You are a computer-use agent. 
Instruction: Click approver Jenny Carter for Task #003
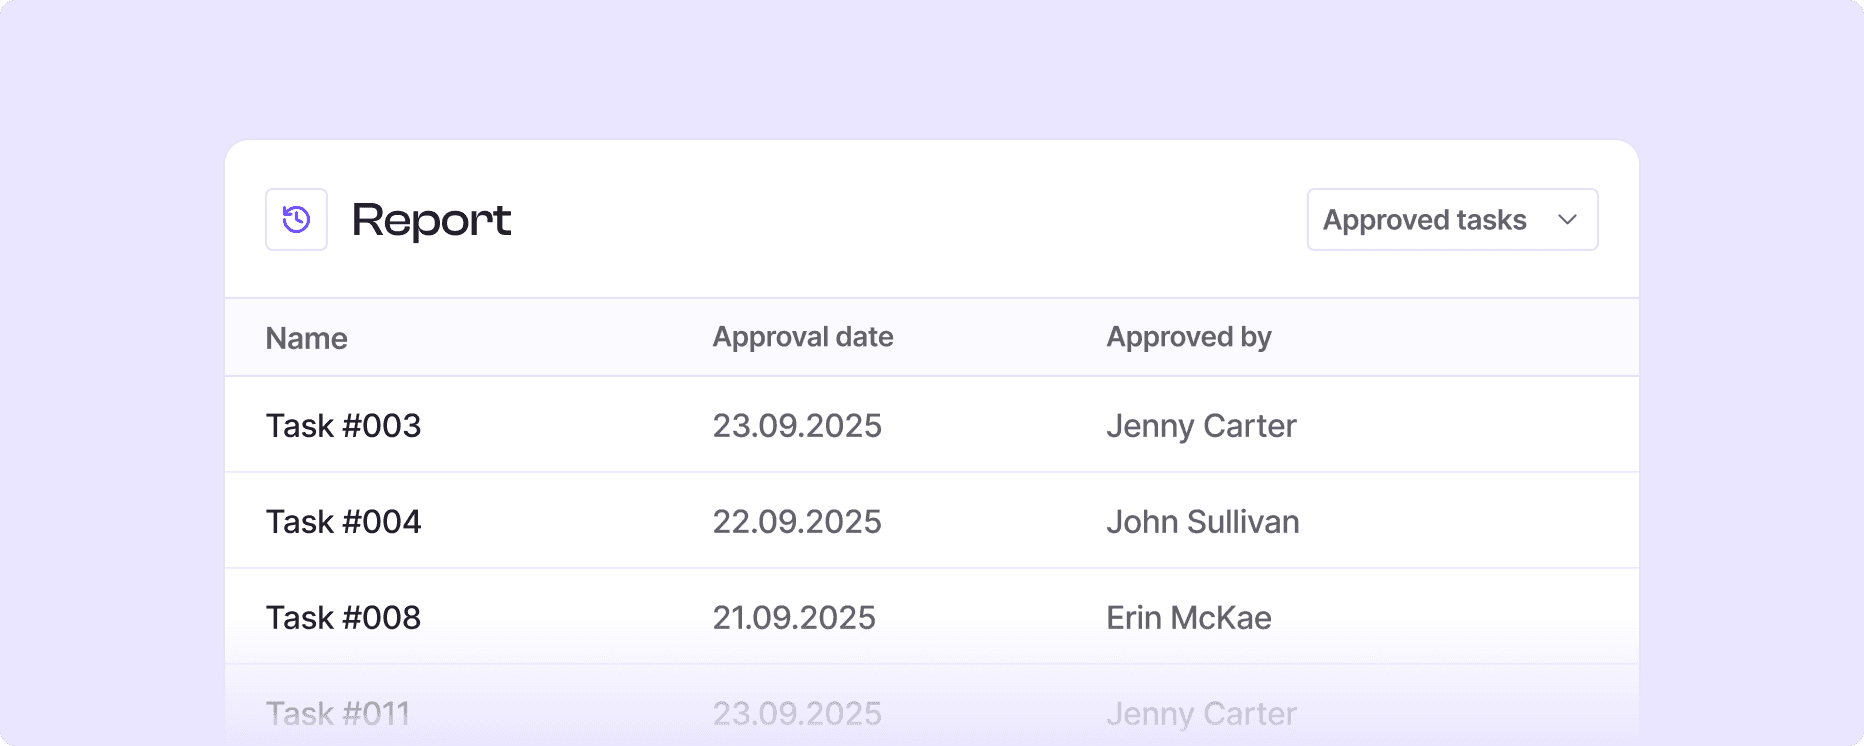pos(1201,426)
